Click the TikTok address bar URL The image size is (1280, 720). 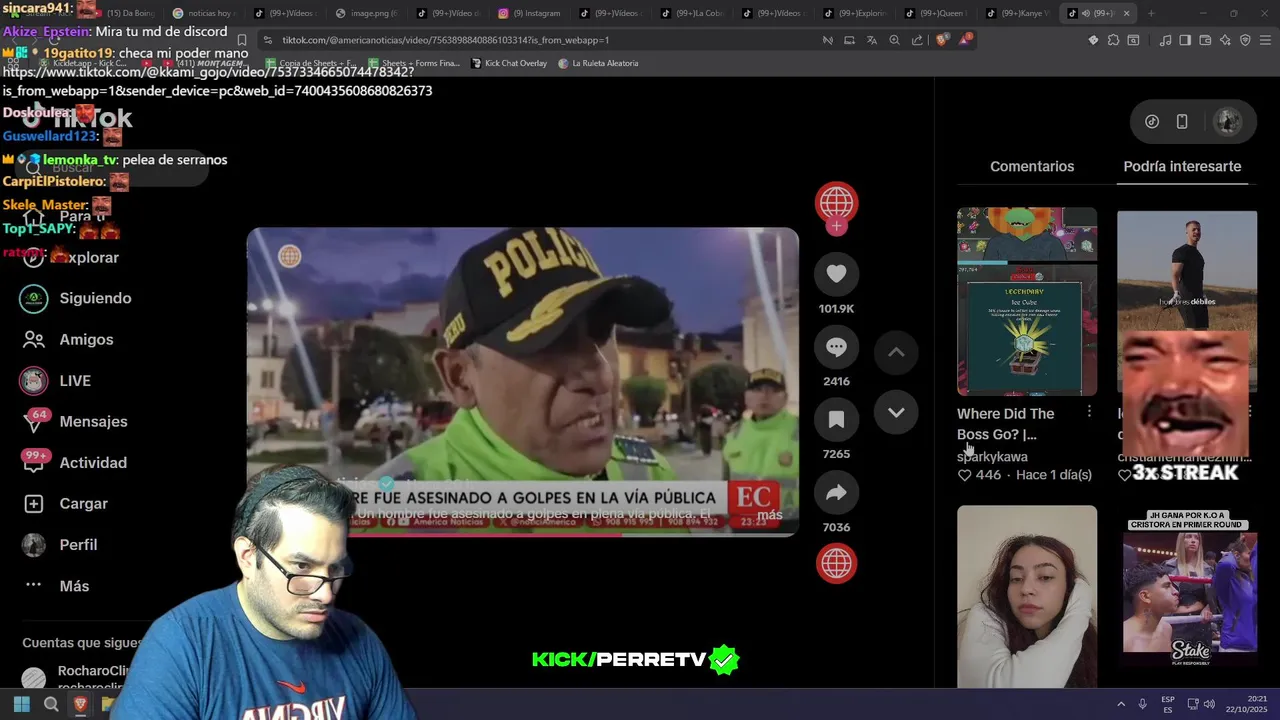[445, 40]
